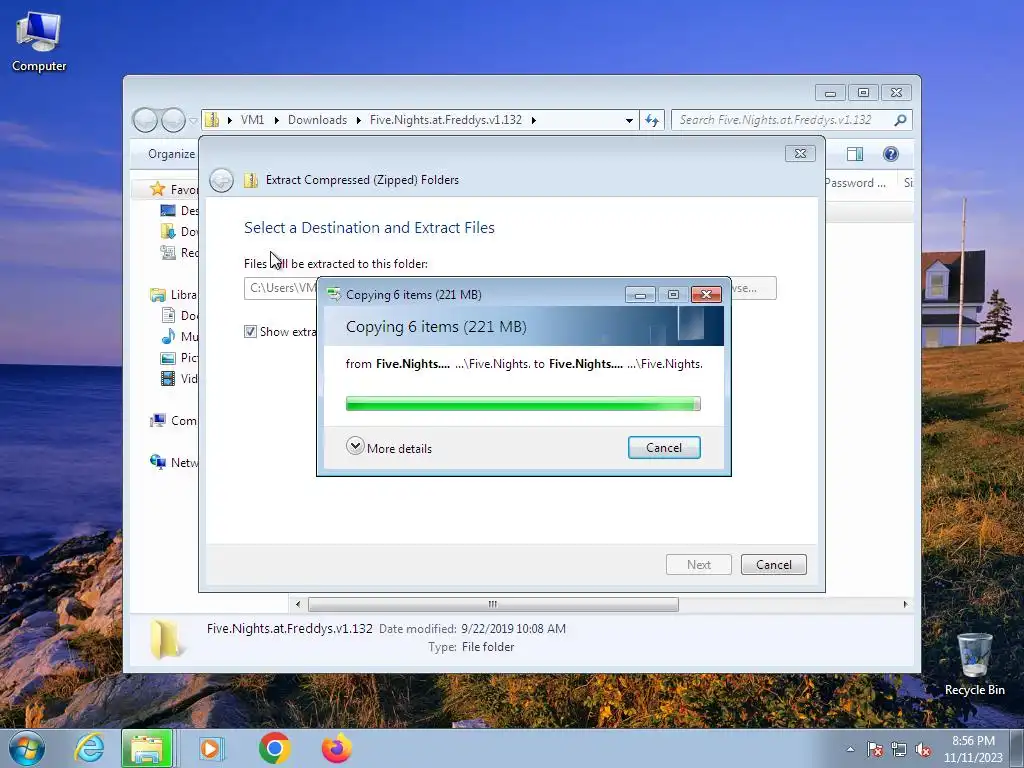Open the volume speaker icon in tray
Image resolution: width=1024 pixels, height=768 pixels.
point(923,749)
